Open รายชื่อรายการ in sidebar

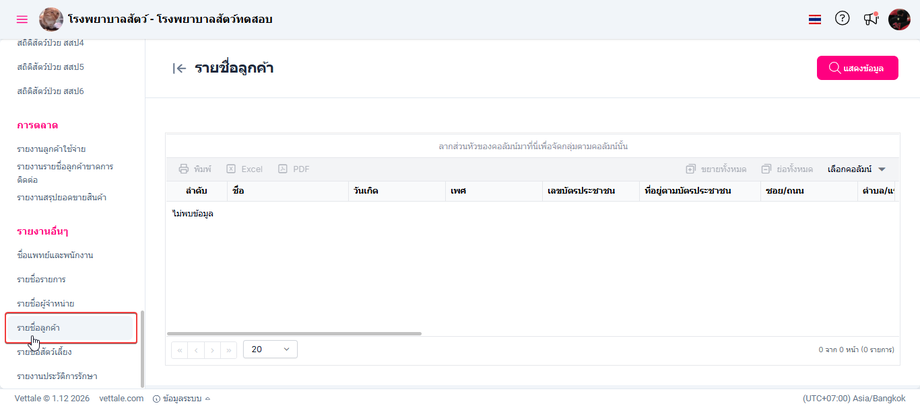click(x=41, y=279)
